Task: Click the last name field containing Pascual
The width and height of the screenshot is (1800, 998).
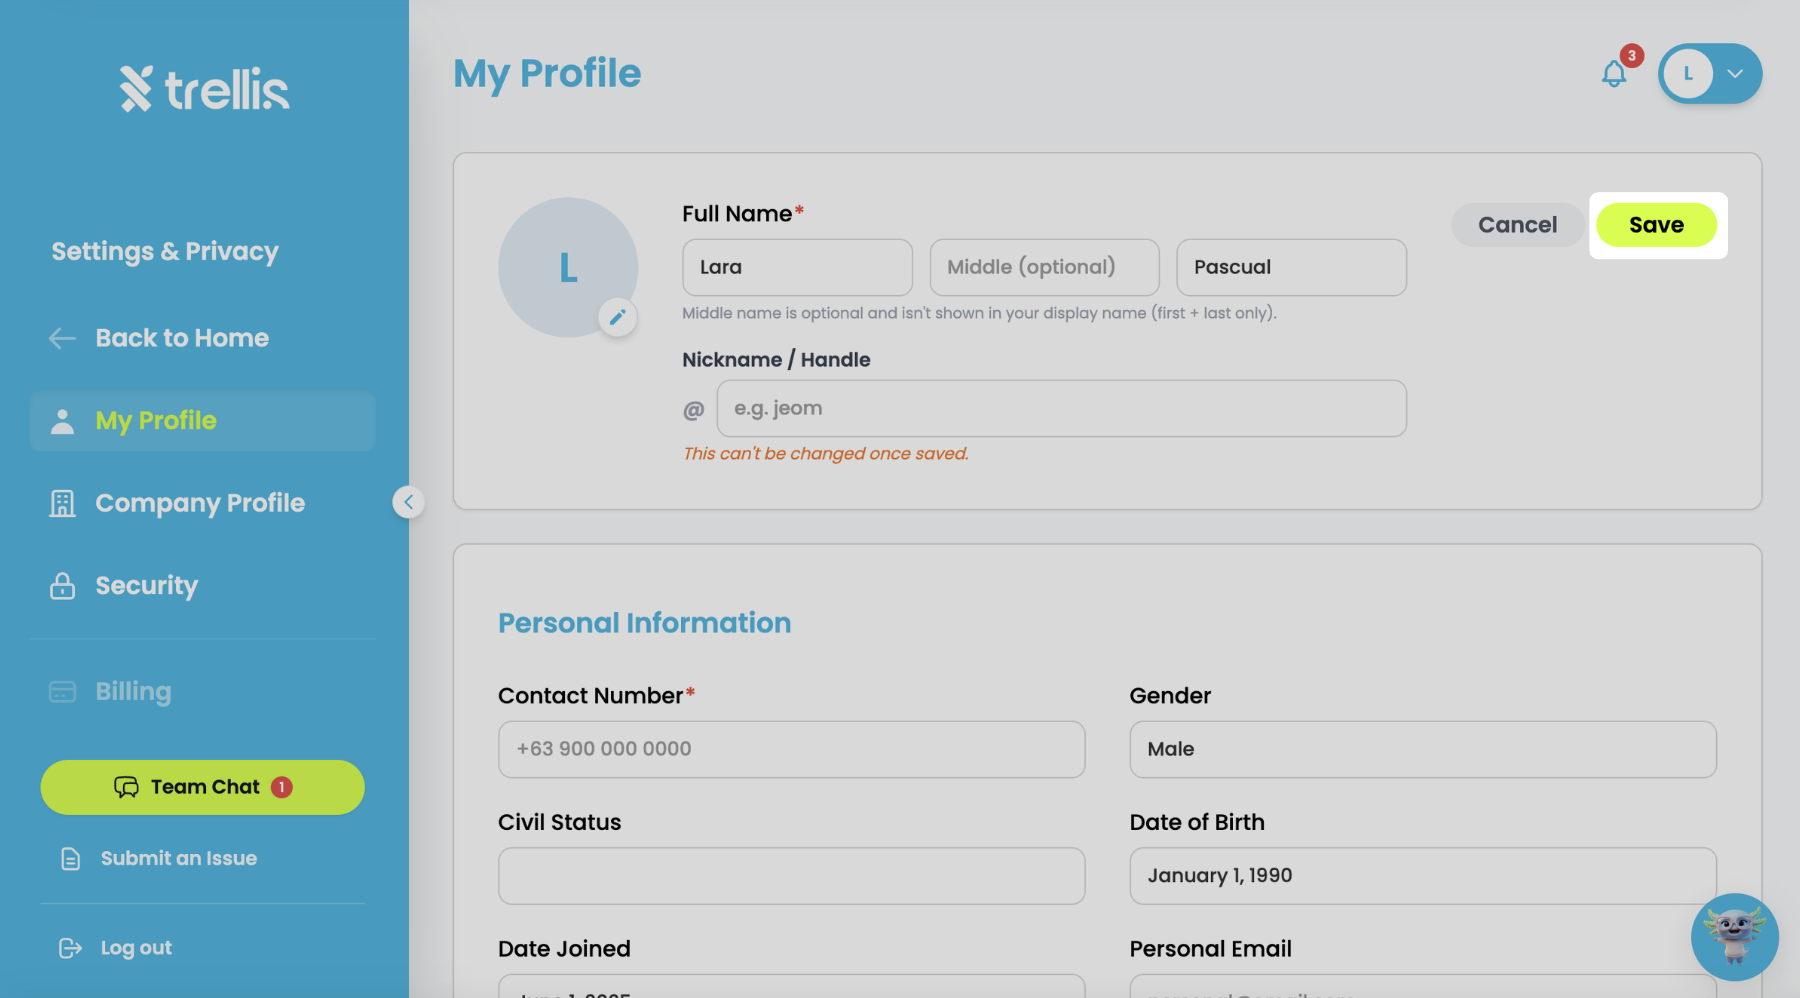Action: tap(1291, 267)
